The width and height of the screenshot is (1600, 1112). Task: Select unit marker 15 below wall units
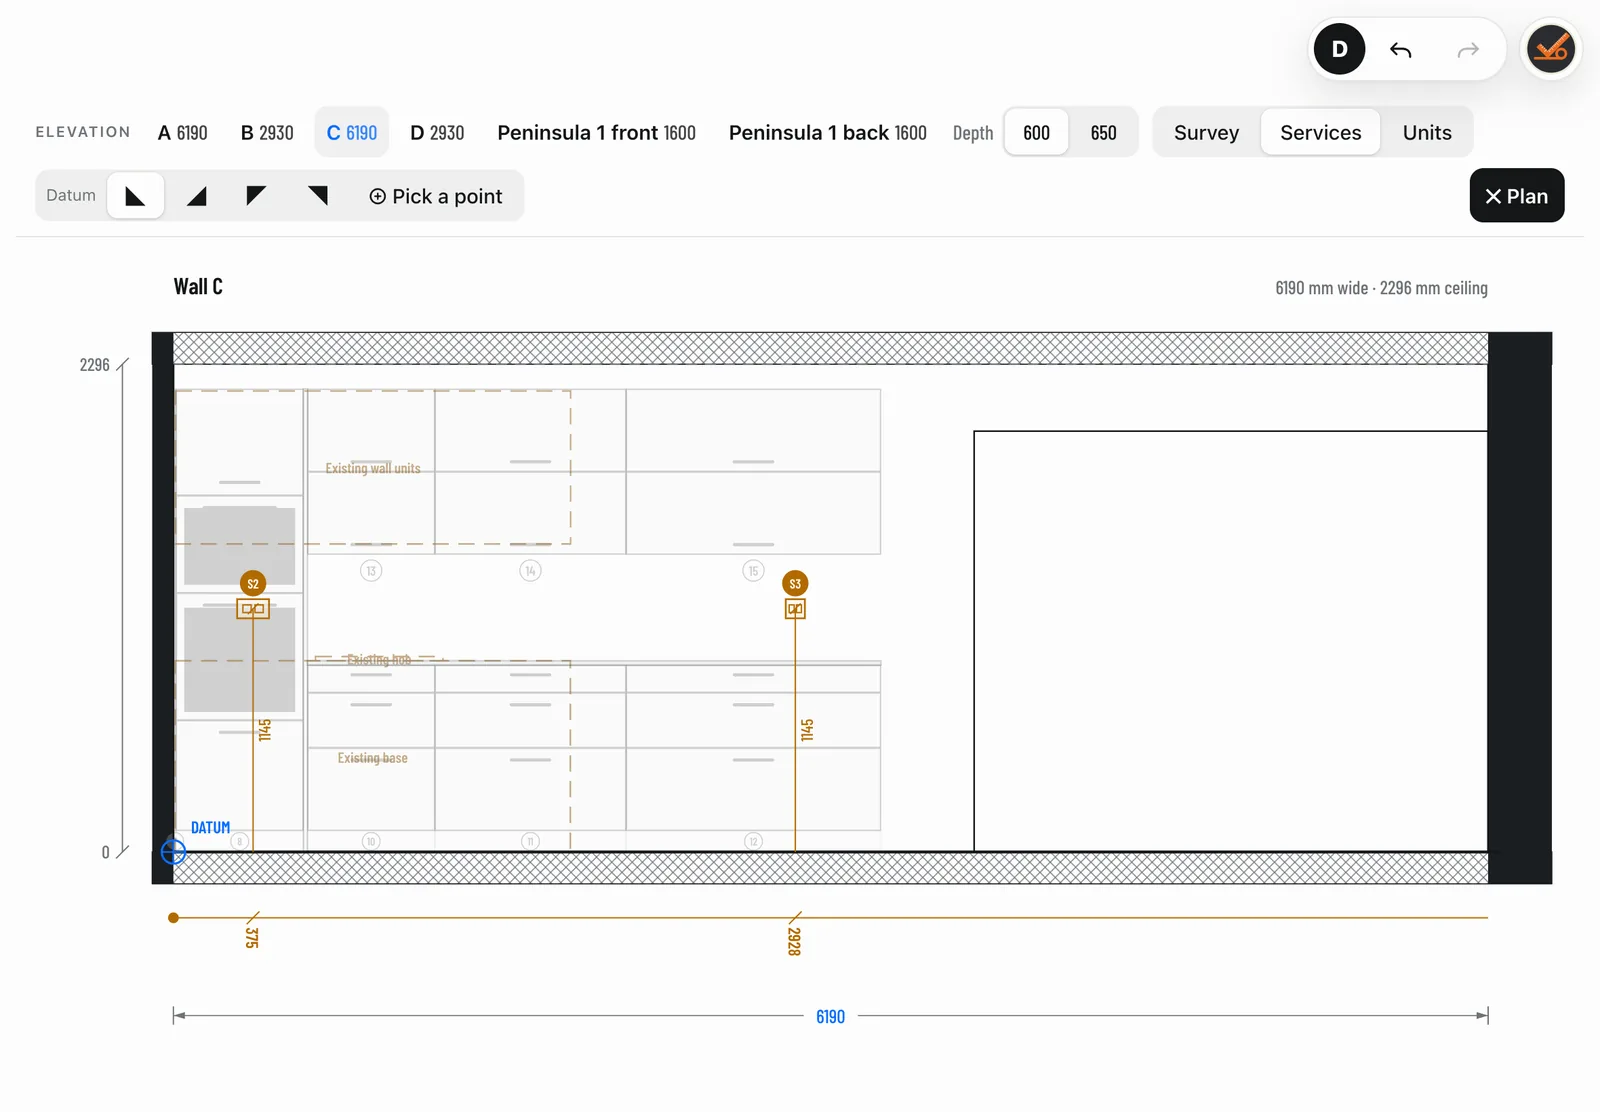753,571
